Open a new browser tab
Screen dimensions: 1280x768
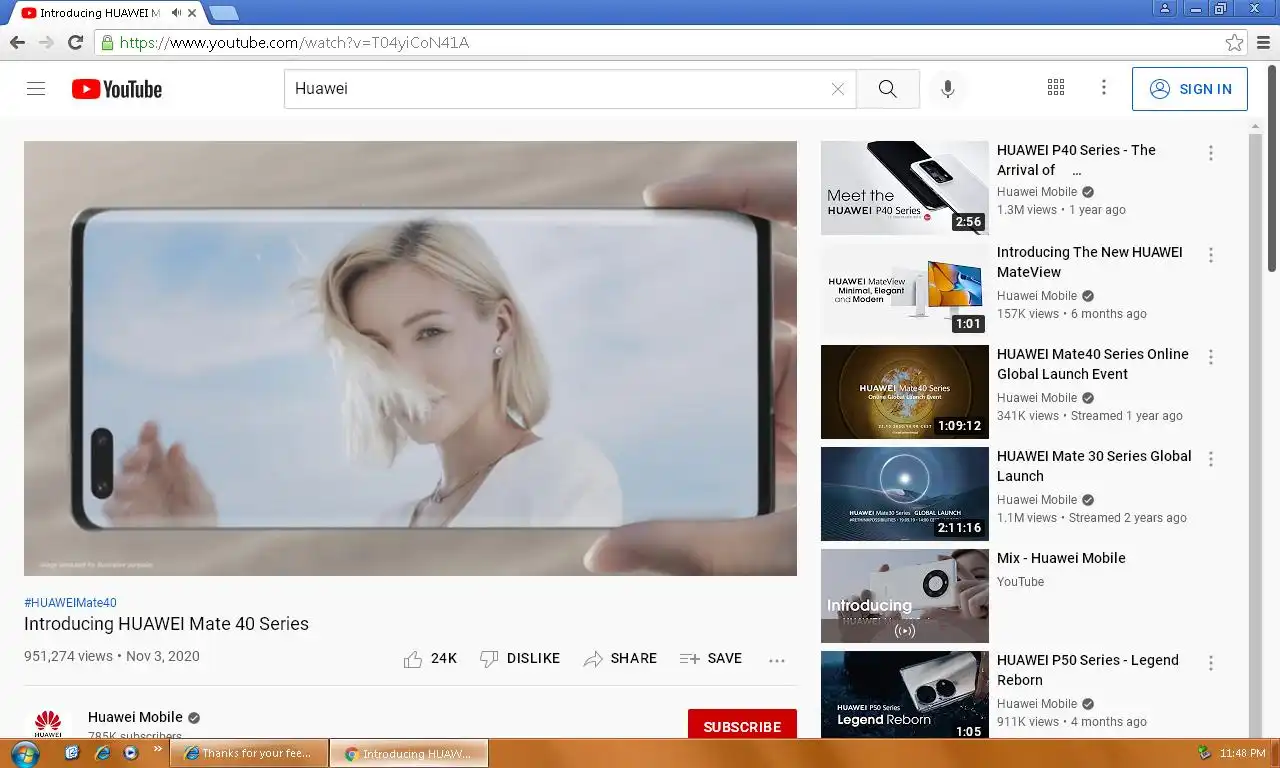coord(224,13)
